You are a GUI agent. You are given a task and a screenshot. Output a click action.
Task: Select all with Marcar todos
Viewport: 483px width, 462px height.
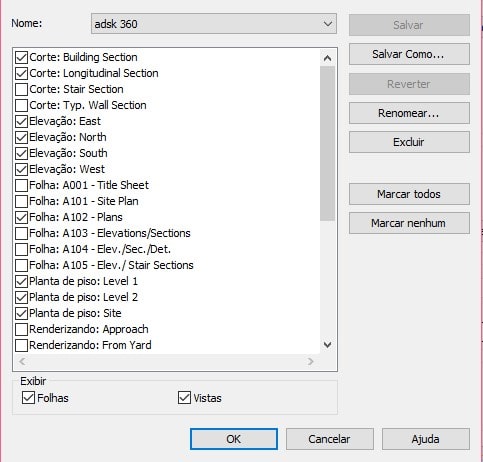[409, 194]
